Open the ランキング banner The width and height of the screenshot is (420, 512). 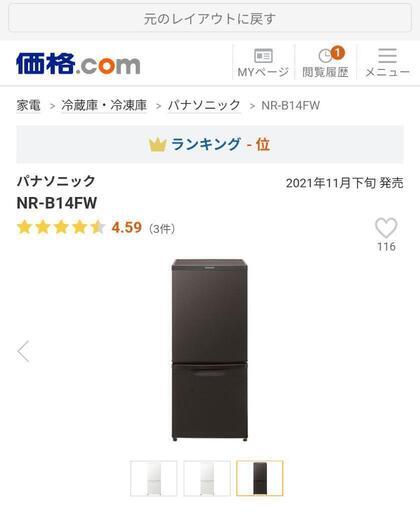pyautogui.click(x=210, y=144)
